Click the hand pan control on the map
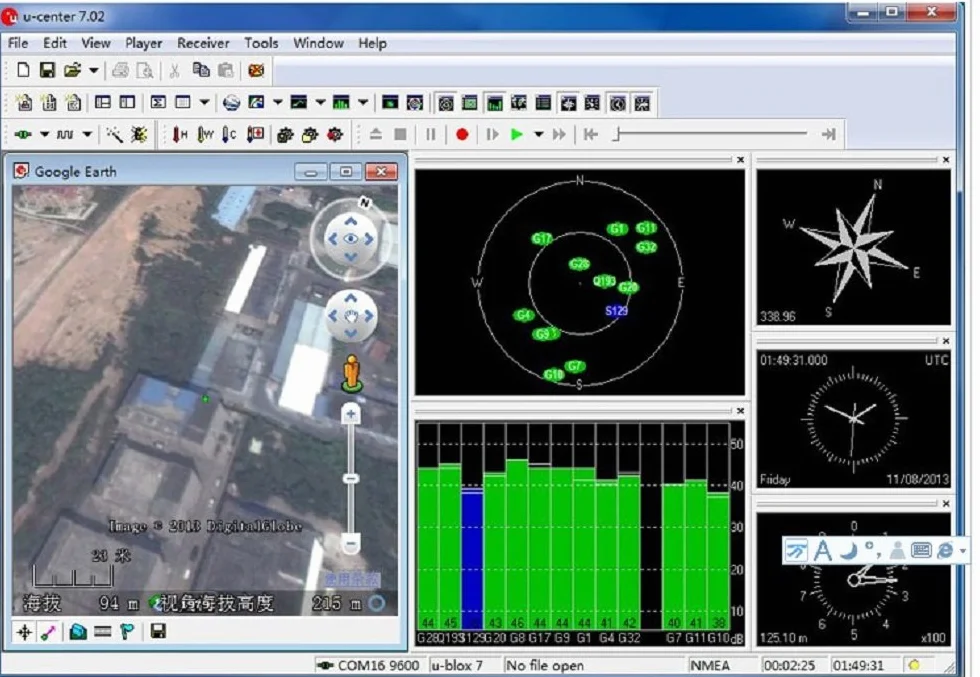Screen dimensions: 980x677 click(351, 316)
